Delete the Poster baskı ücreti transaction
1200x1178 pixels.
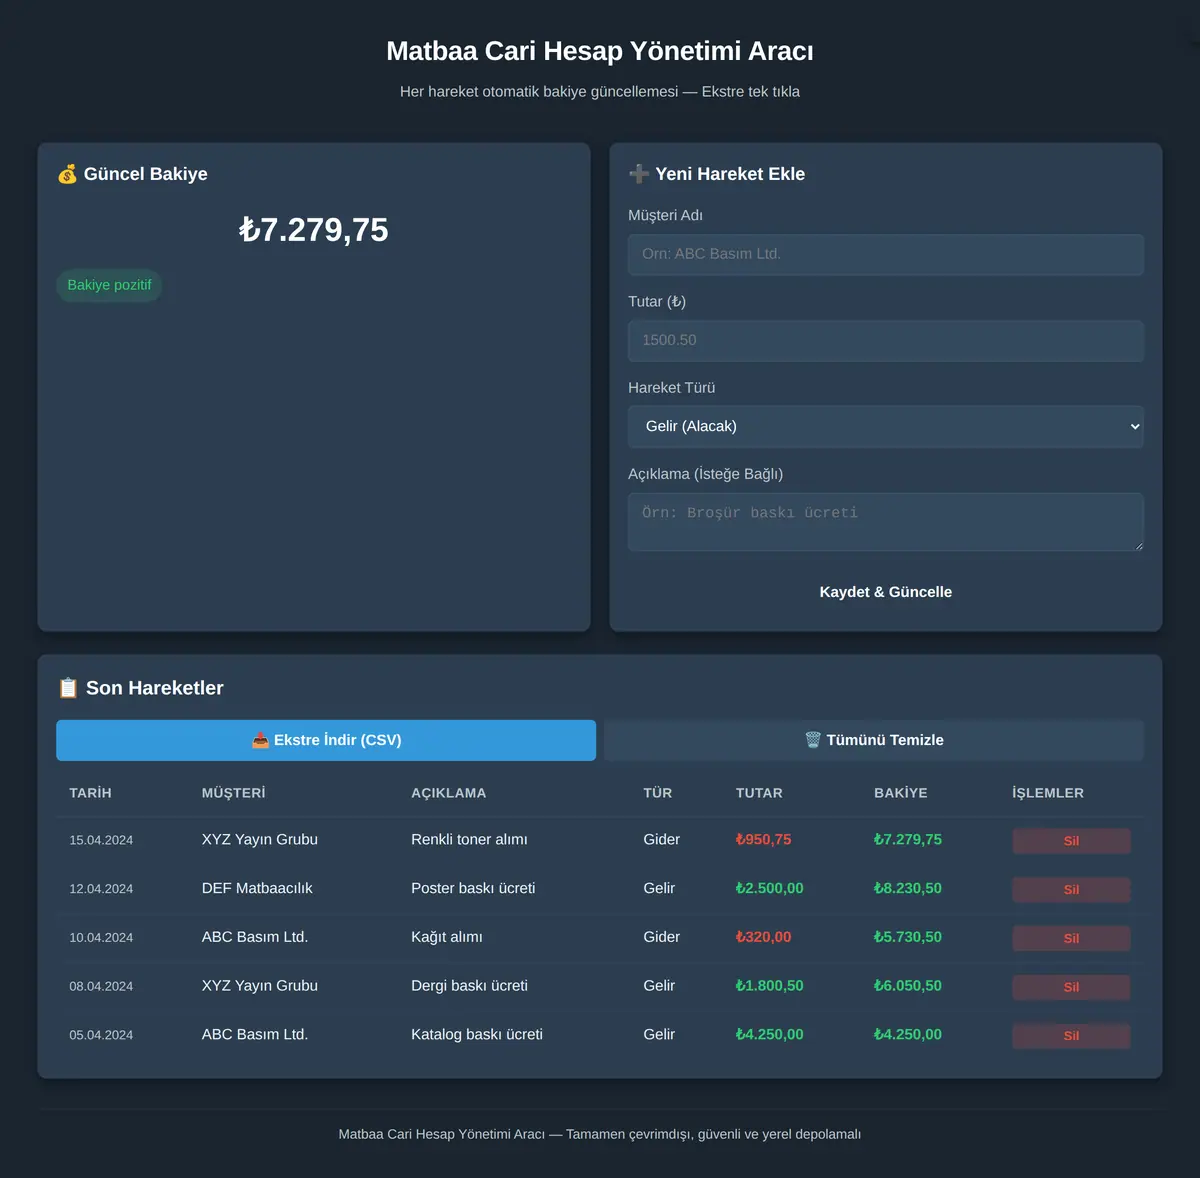[x=1071, y=890]
